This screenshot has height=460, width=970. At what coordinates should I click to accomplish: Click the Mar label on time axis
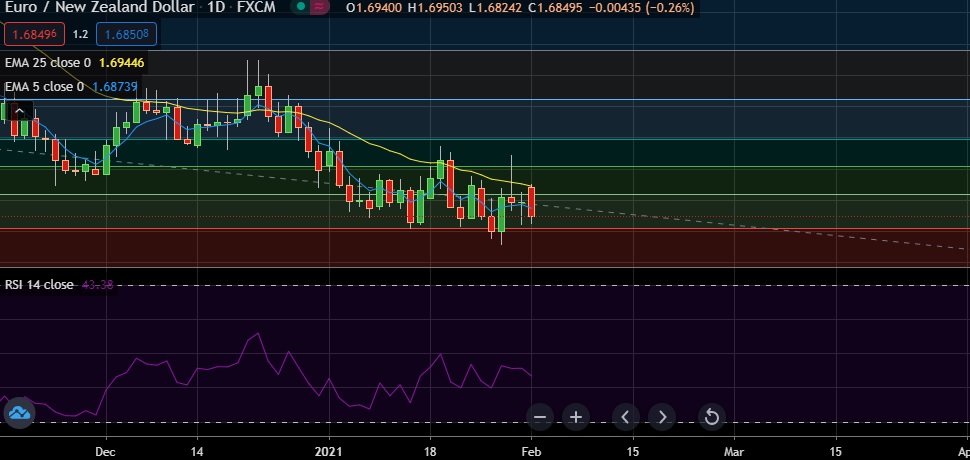pyautogui.click(x=734, y=451)
